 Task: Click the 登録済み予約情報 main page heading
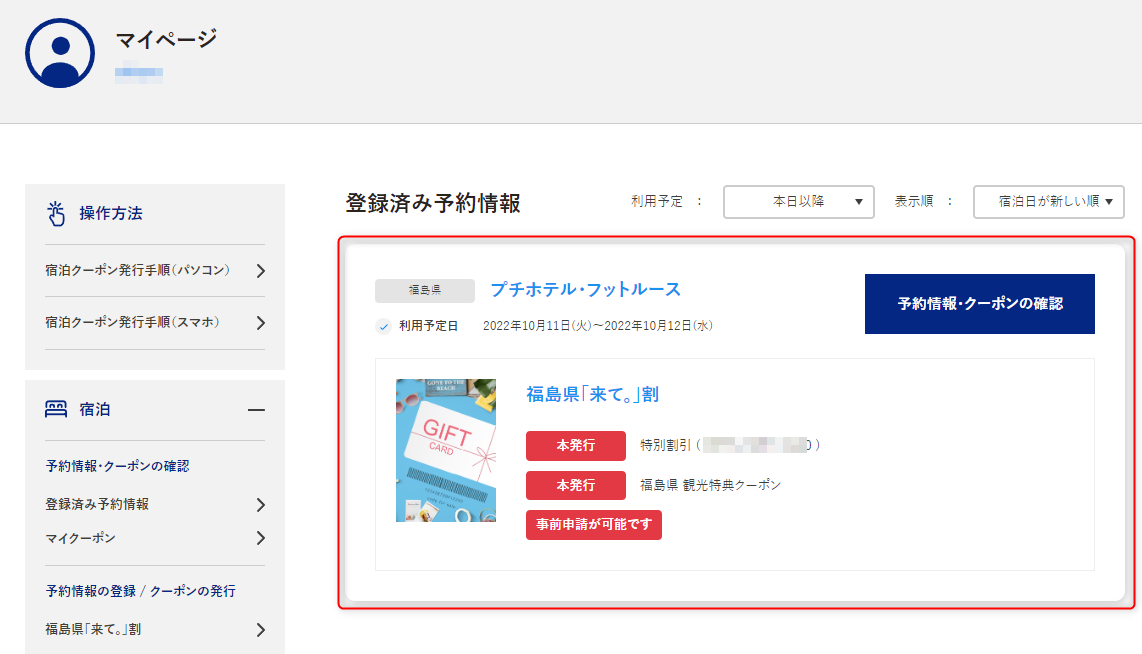pos(433,203)
